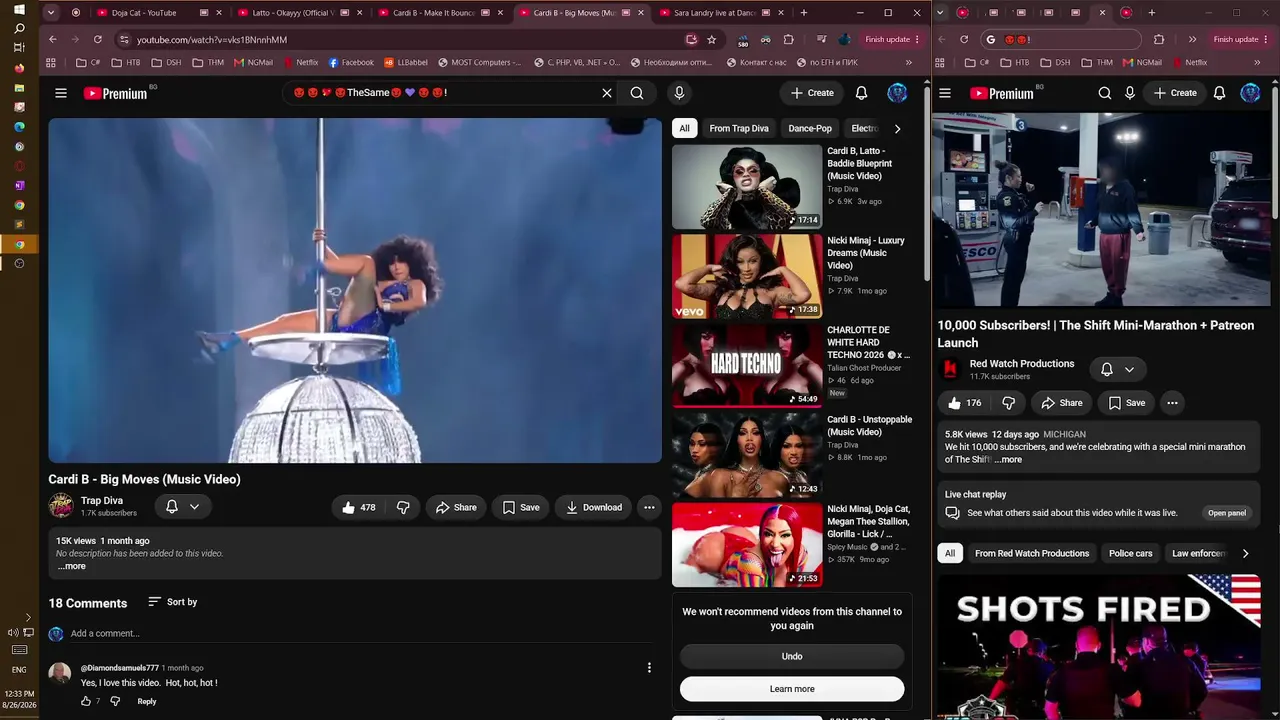This screenshot has width=1280, height=720.
Task: Expand the 10,000 Subscribers description with ...more
Action: pos(1008,460)
